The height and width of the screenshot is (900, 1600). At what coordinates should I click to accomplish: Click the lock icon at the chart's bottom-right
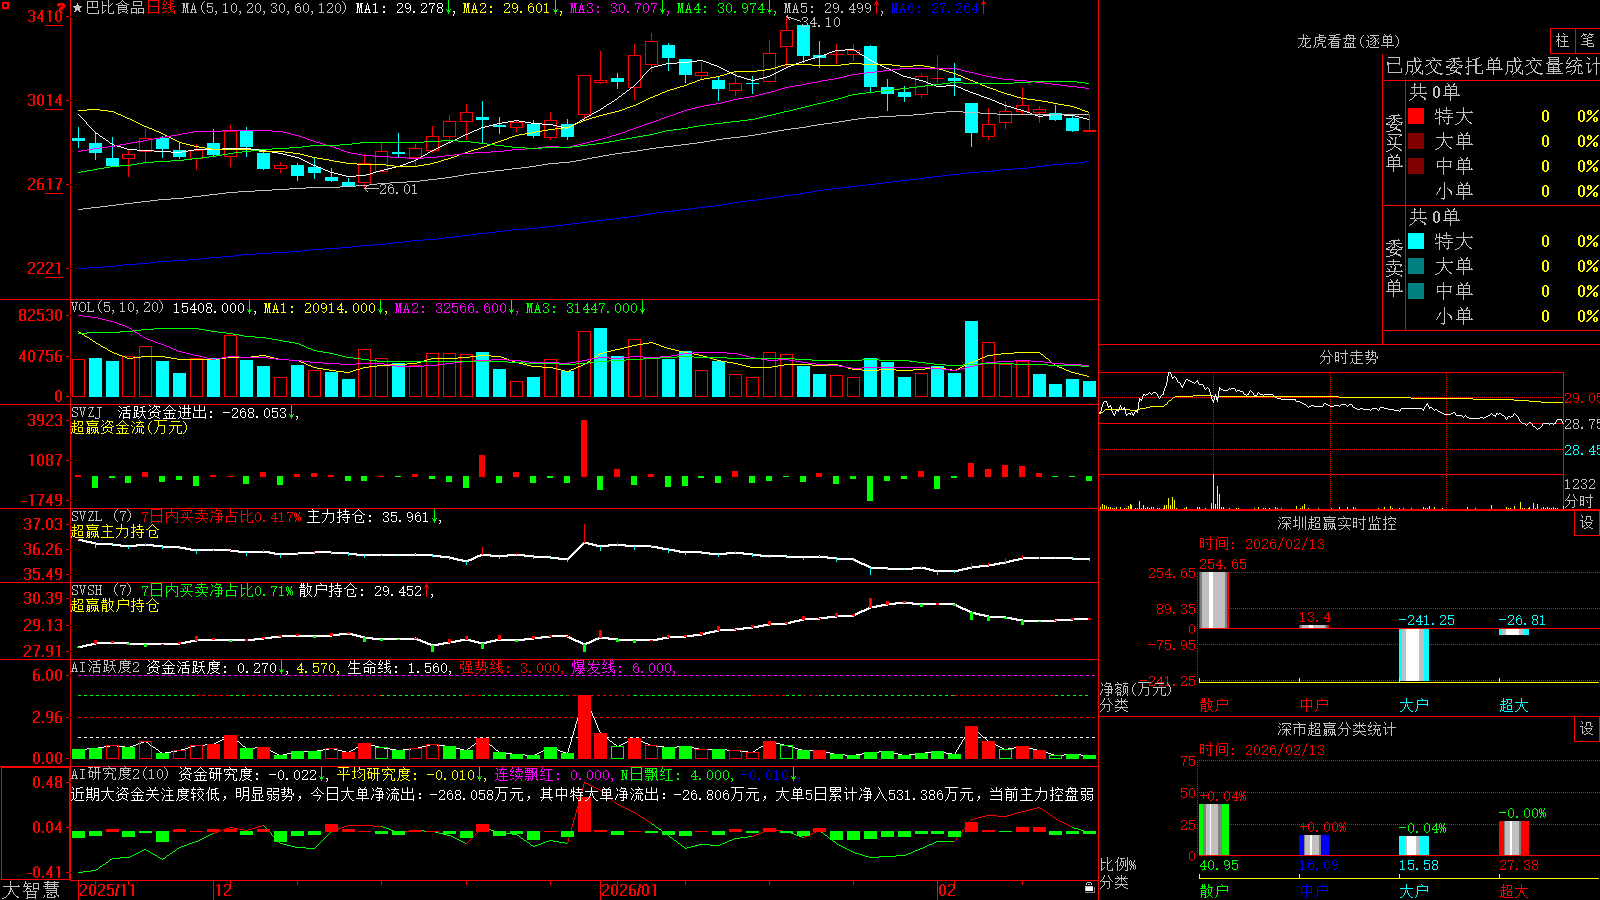coord(1089,887)
